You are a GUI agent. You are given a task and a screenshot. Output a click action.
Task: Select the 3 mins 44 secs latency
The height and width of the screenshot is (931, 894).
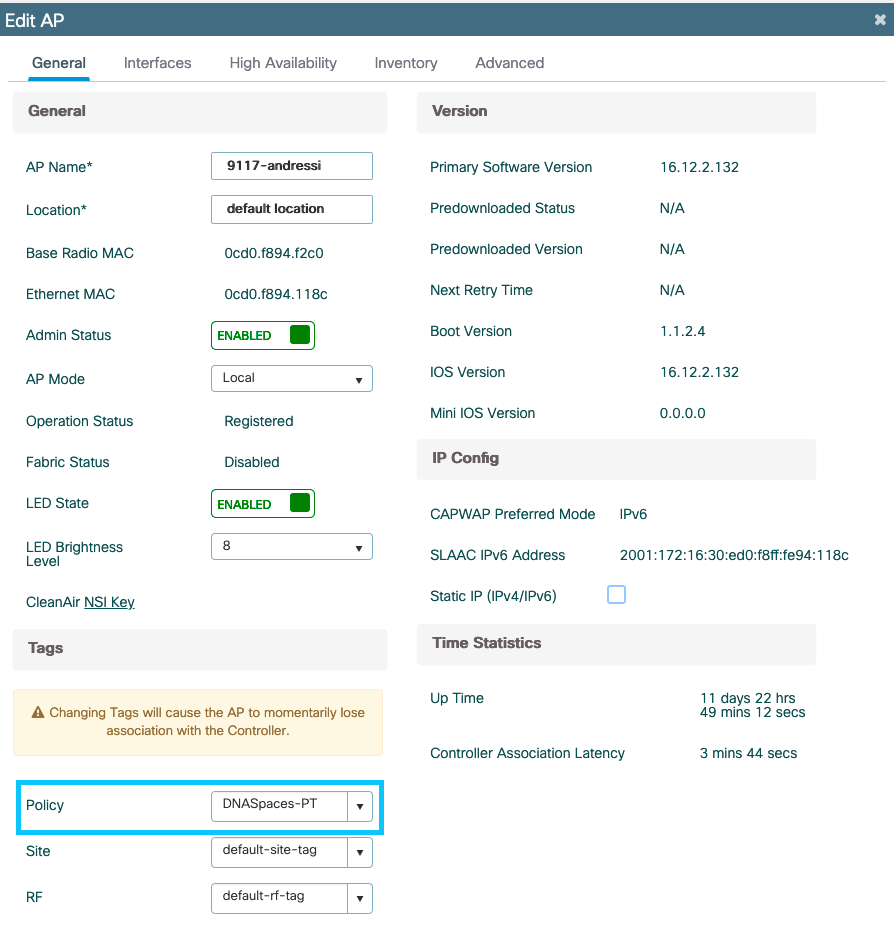click(748, 753)
